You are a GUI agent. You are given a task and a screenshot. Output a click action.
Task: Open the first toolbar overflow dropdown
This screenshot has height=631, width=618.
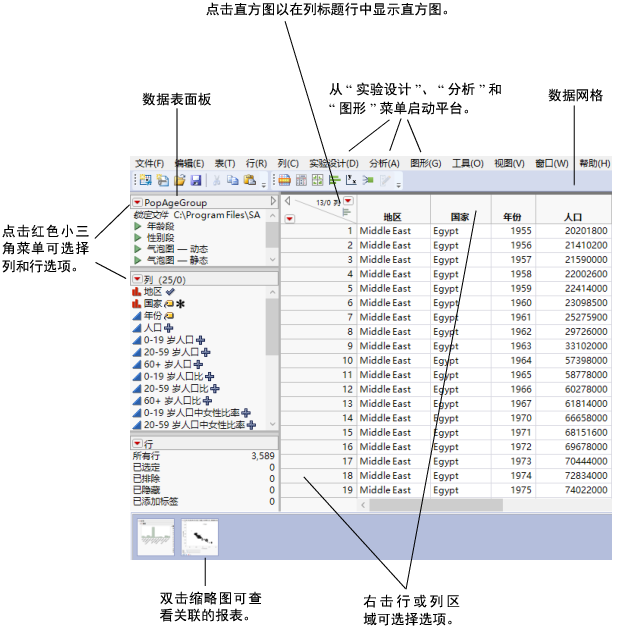click(264, 185)
